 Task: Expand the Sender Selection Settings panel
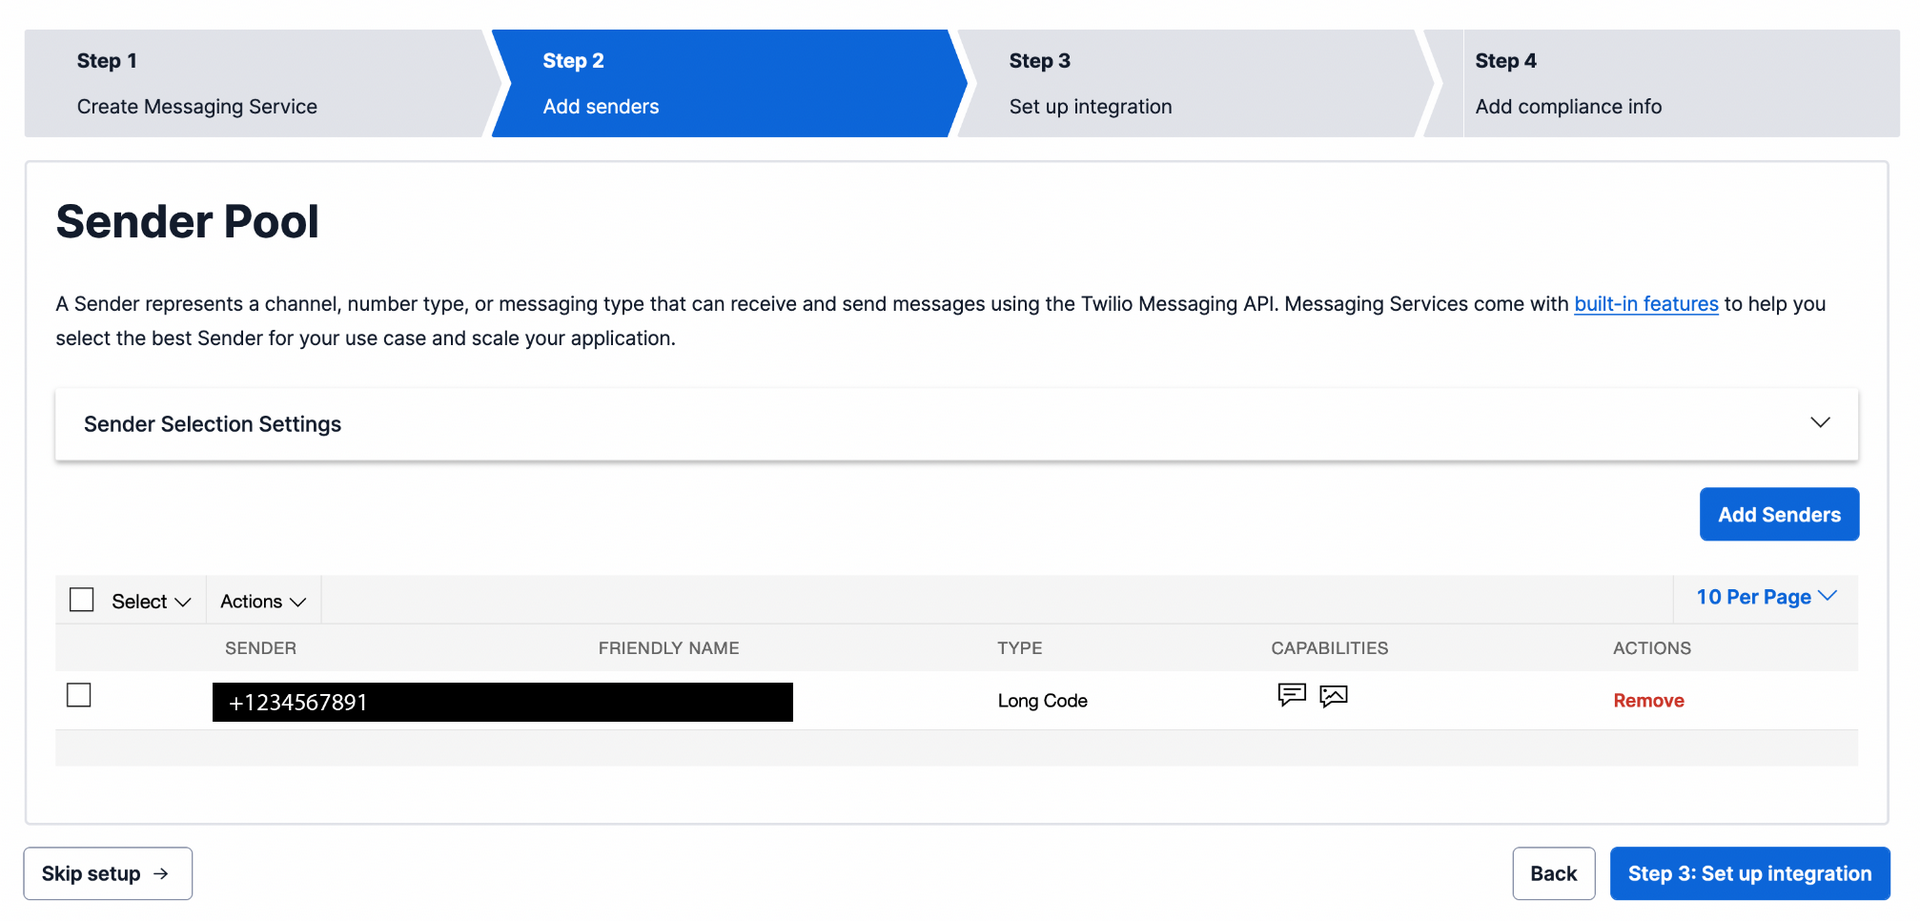click(x=1819, y=423)
